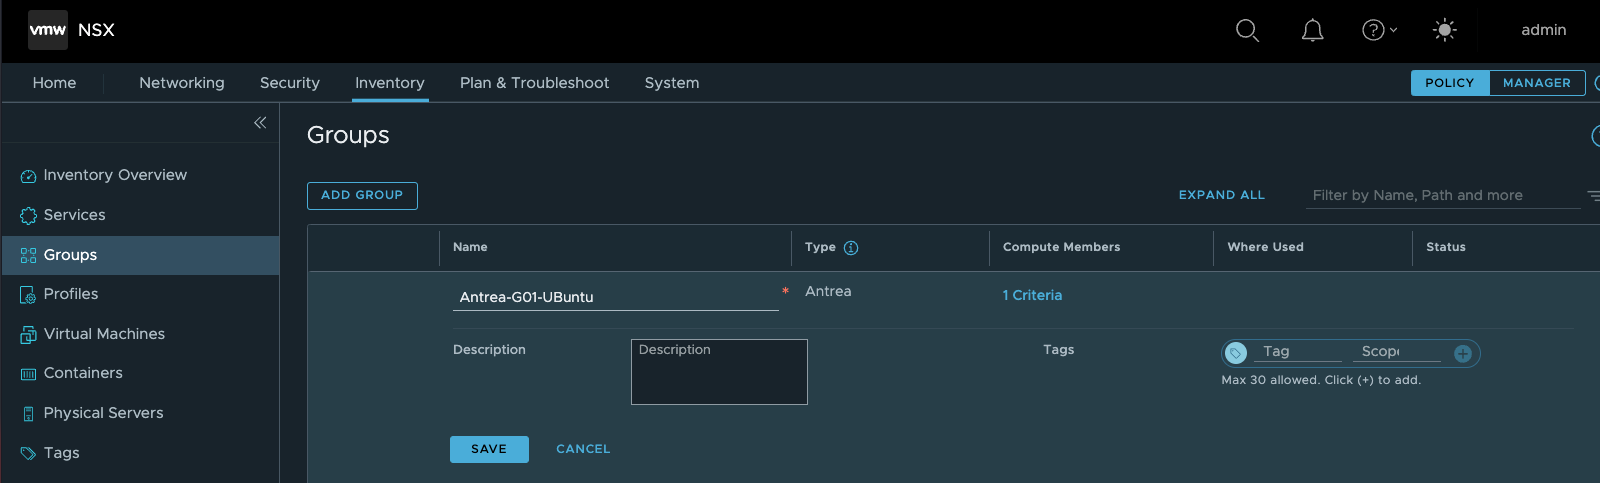Click the Name column header
The width and height of the screenshot is (1600, 483).
pos(470,247)
